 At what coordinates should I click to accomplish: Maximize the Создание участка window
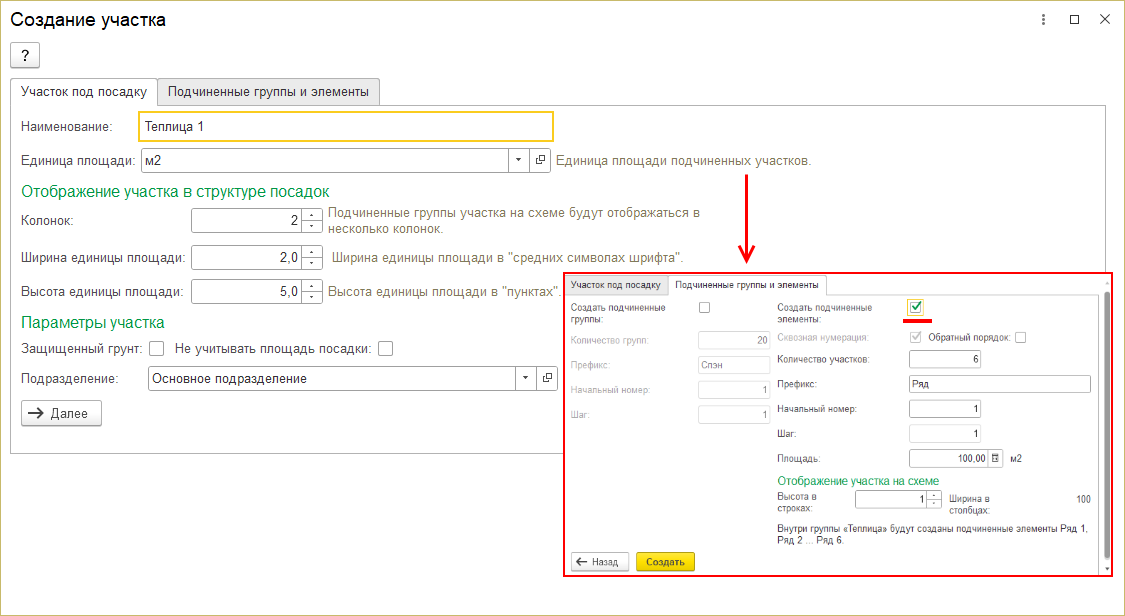[x=1074, y=20]
